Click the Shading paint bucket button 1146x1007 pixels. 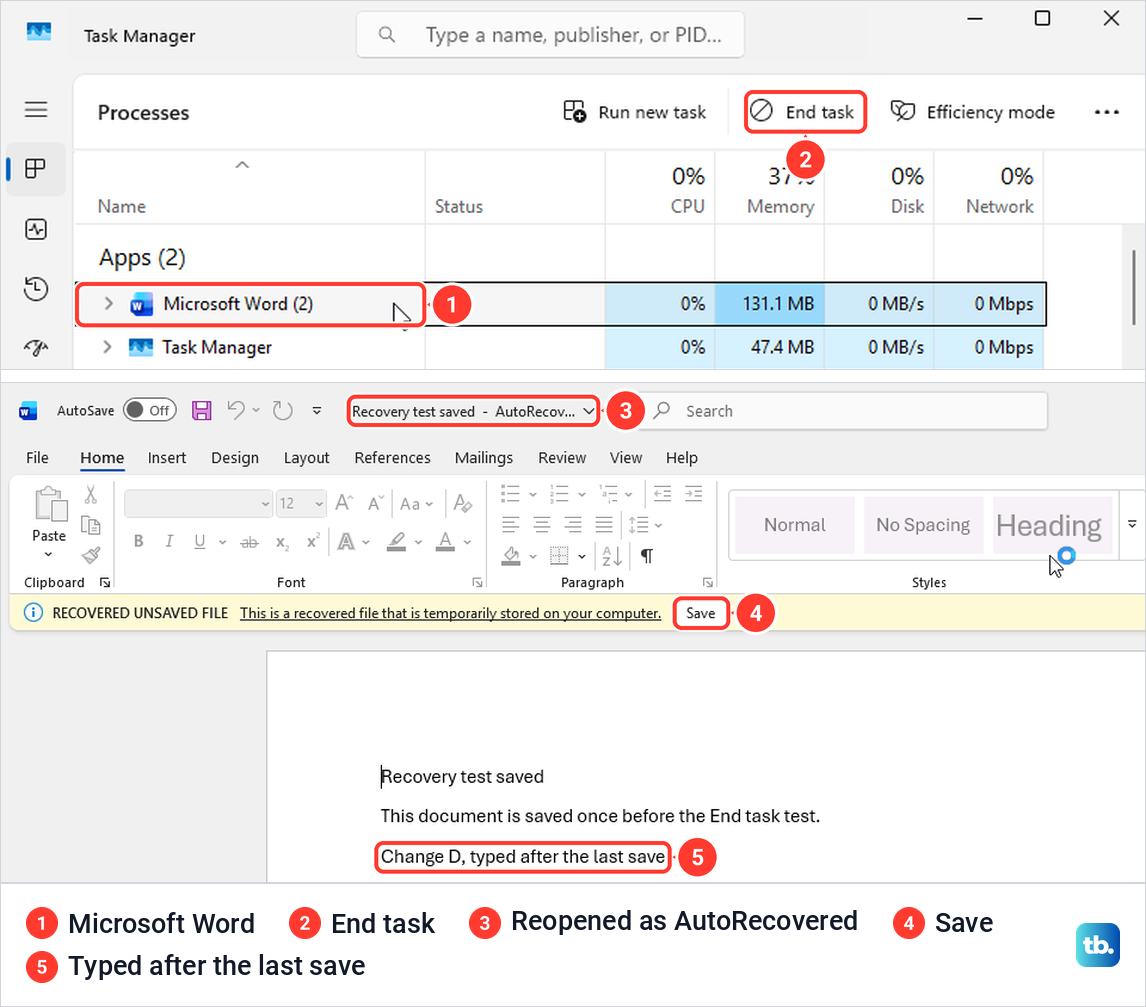pos(511,556)
